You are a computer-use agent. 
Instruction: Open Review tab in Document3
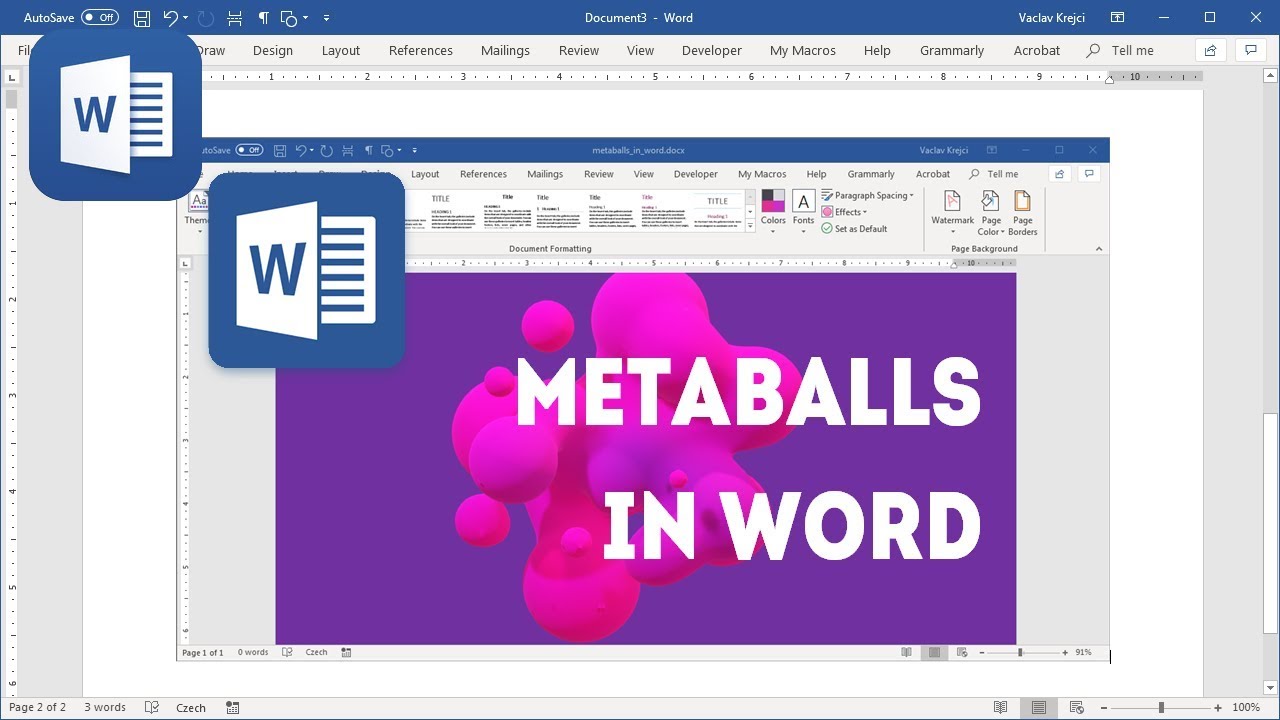click(x=579, y=50)
